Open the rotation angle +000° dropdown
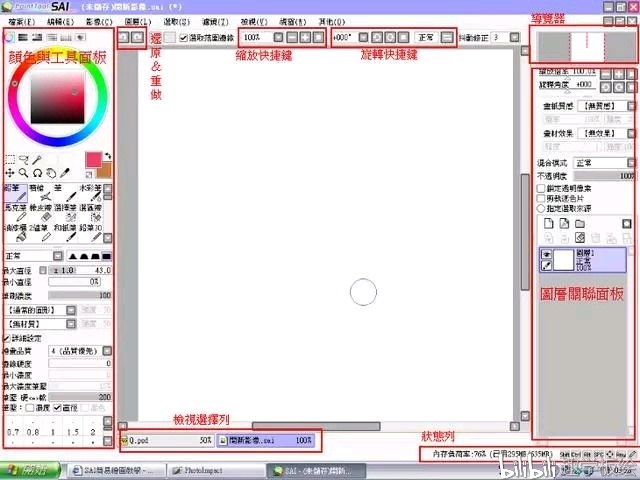 point(363,38)
